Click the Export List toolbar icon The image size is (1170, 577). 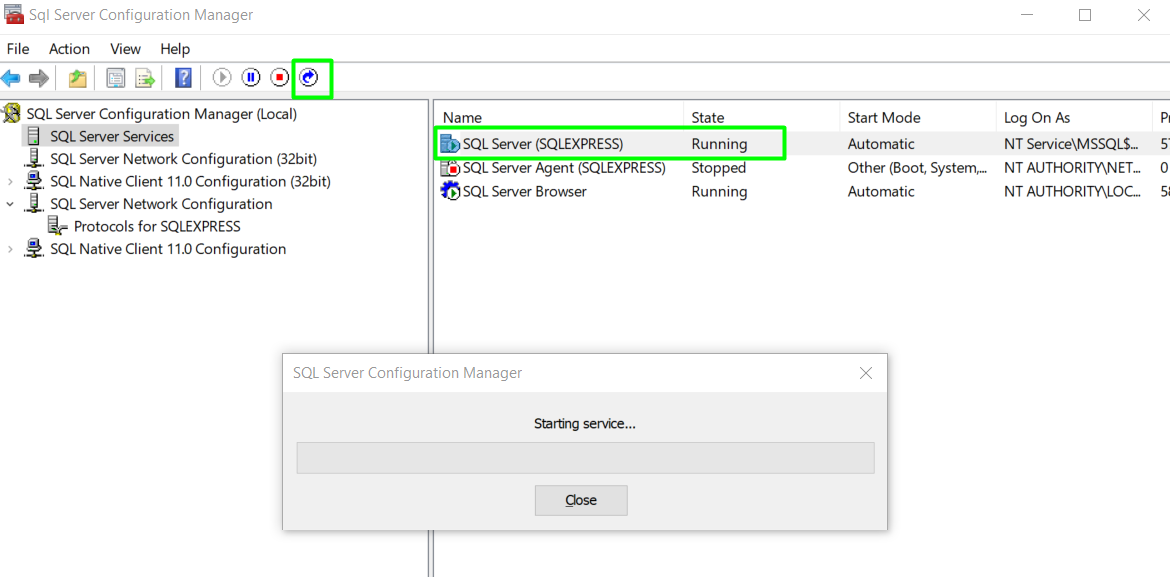point(144,78)
